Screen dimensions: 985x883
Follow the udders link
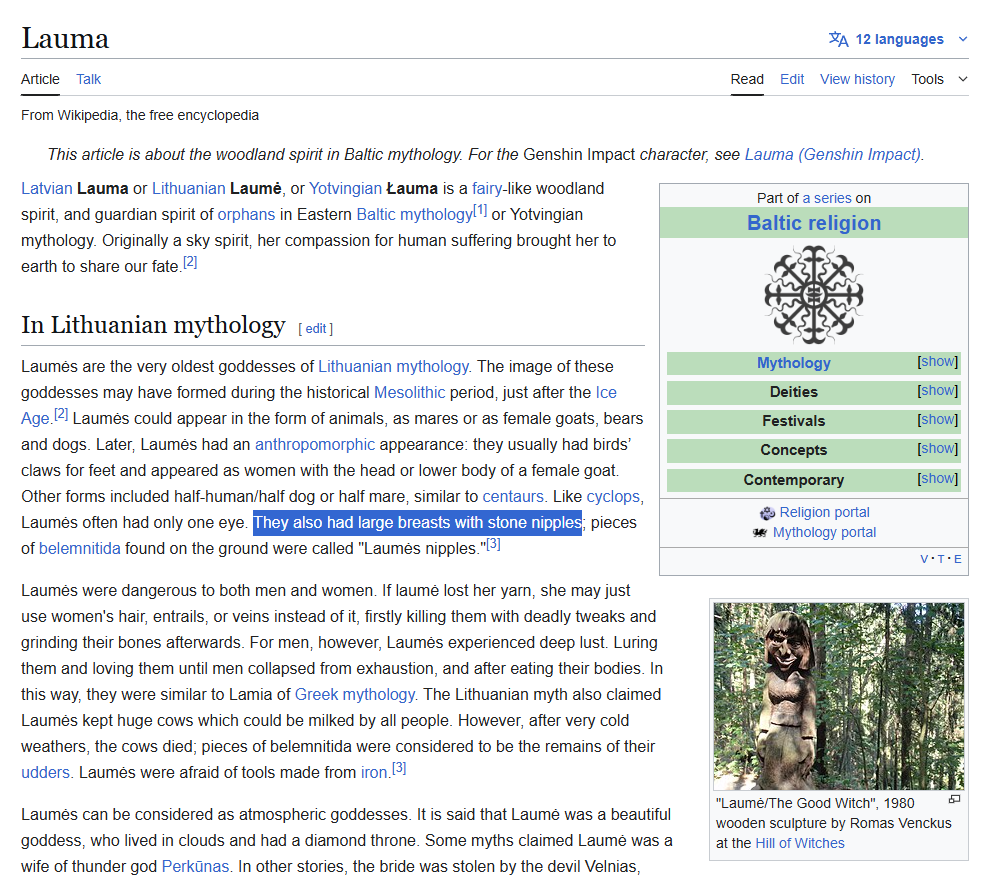(45, 772)
